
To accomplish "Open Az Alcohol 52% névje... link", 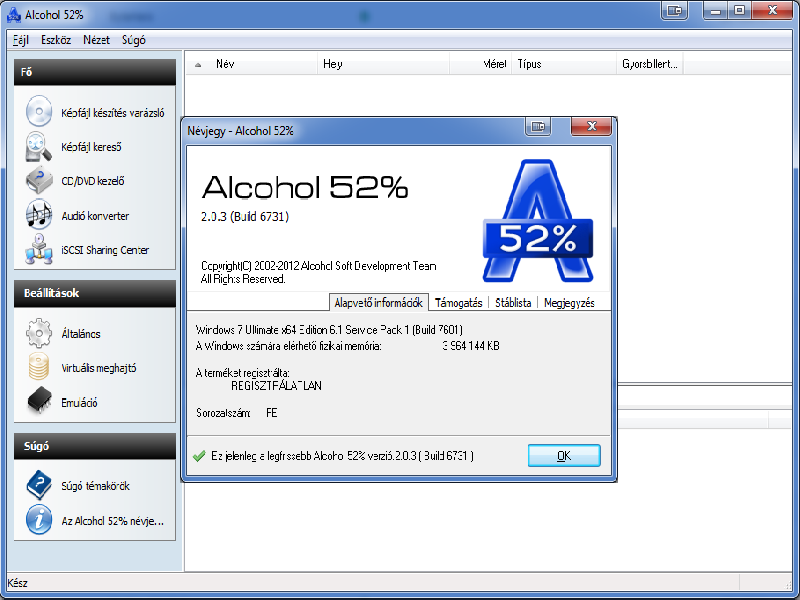I will 112,521.
